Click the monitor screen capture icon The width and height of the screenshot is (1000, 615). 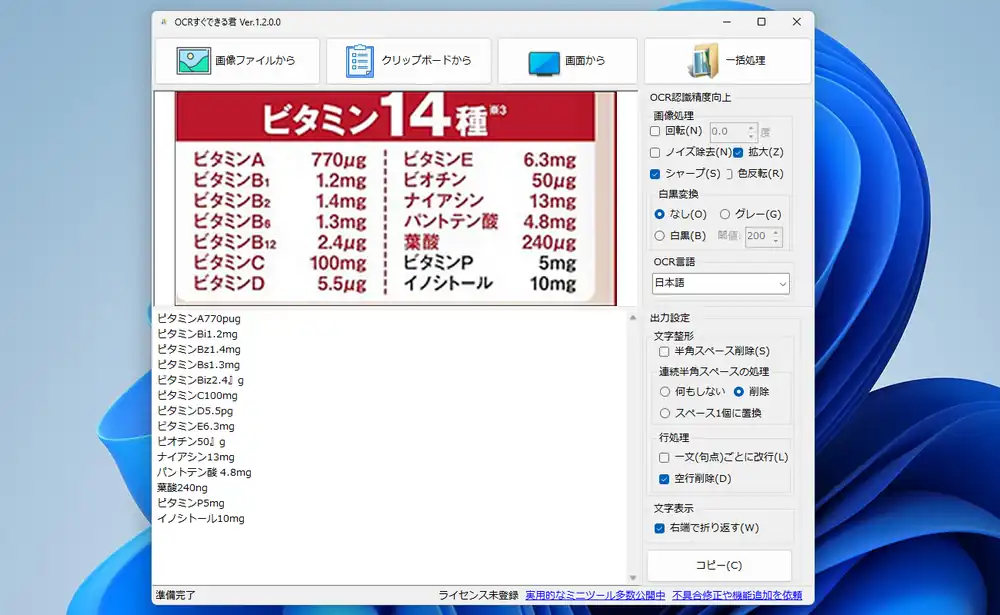click(543, 62)
